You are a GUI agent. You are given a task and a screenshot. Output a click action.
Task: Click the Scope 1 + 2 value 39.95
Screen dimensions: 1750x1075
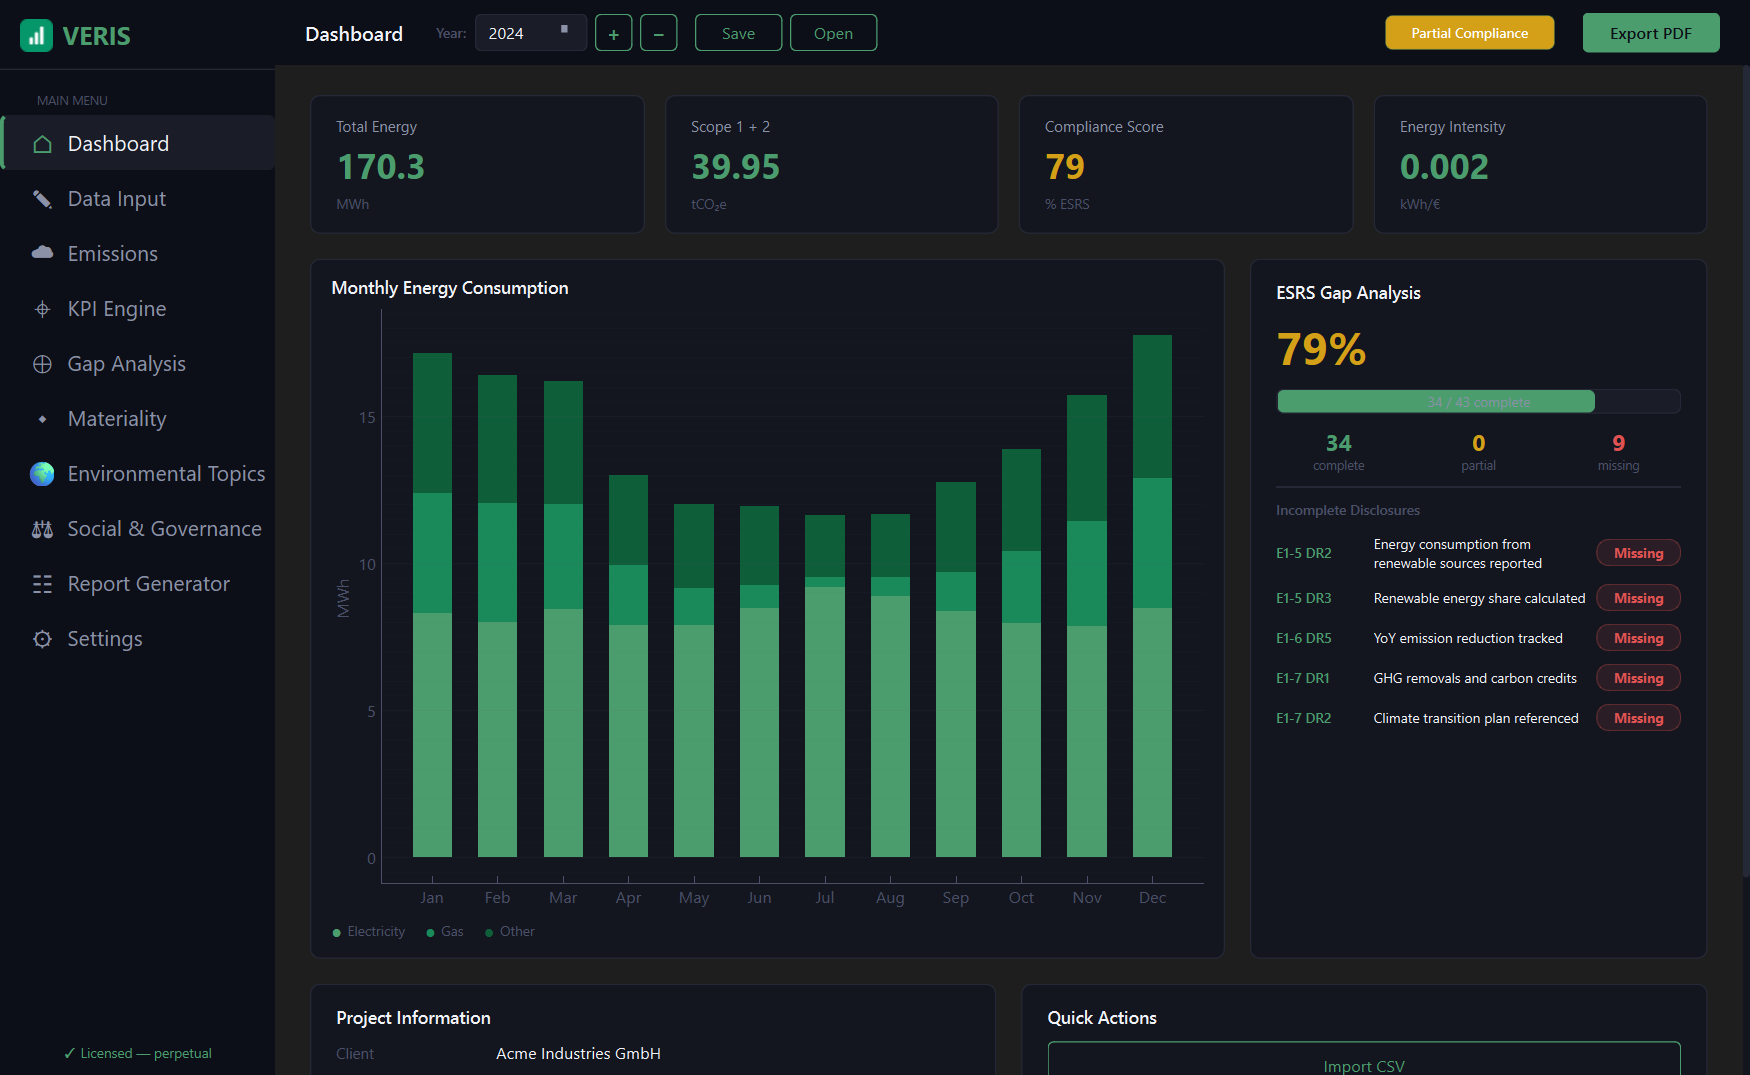click(x=735, y=167)
